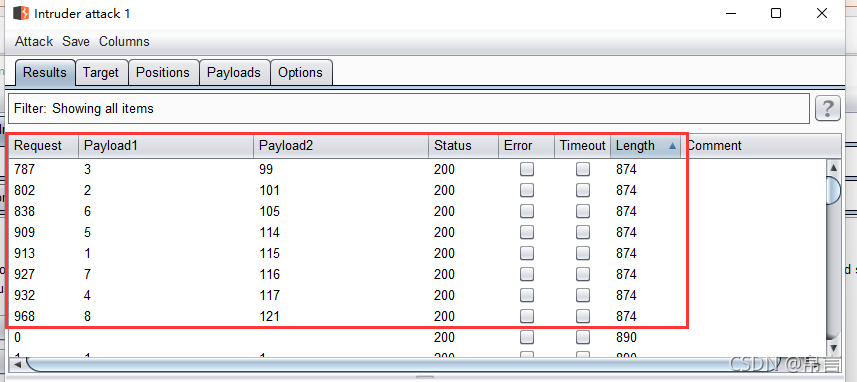The height and width of the screenshot is (382, 857).
Task: Sort by the Timeout column header
Action: pyautogui.click(x=583, y=146)
